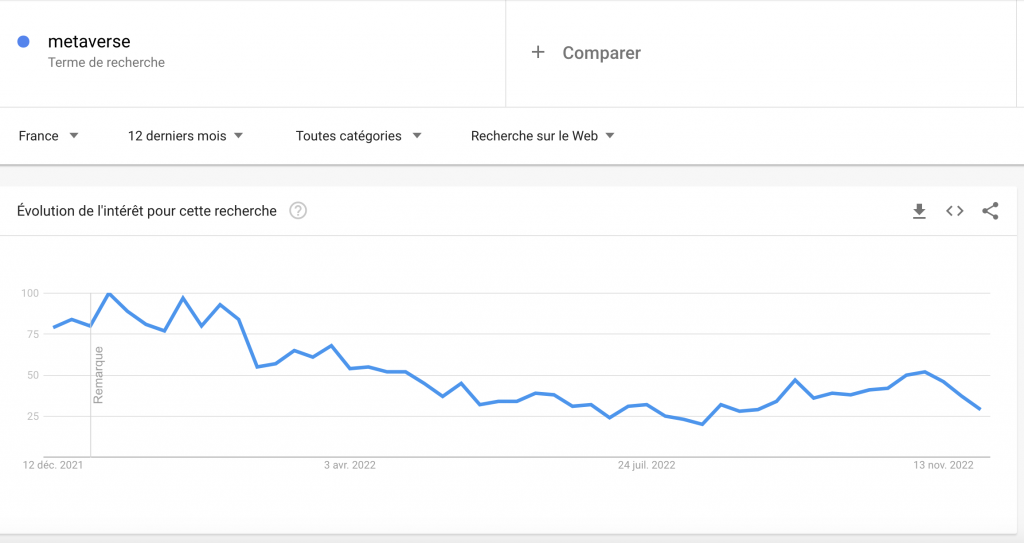Select the 3 avr. 2022 axis label
1024x543 pixels.
point(350,465)
